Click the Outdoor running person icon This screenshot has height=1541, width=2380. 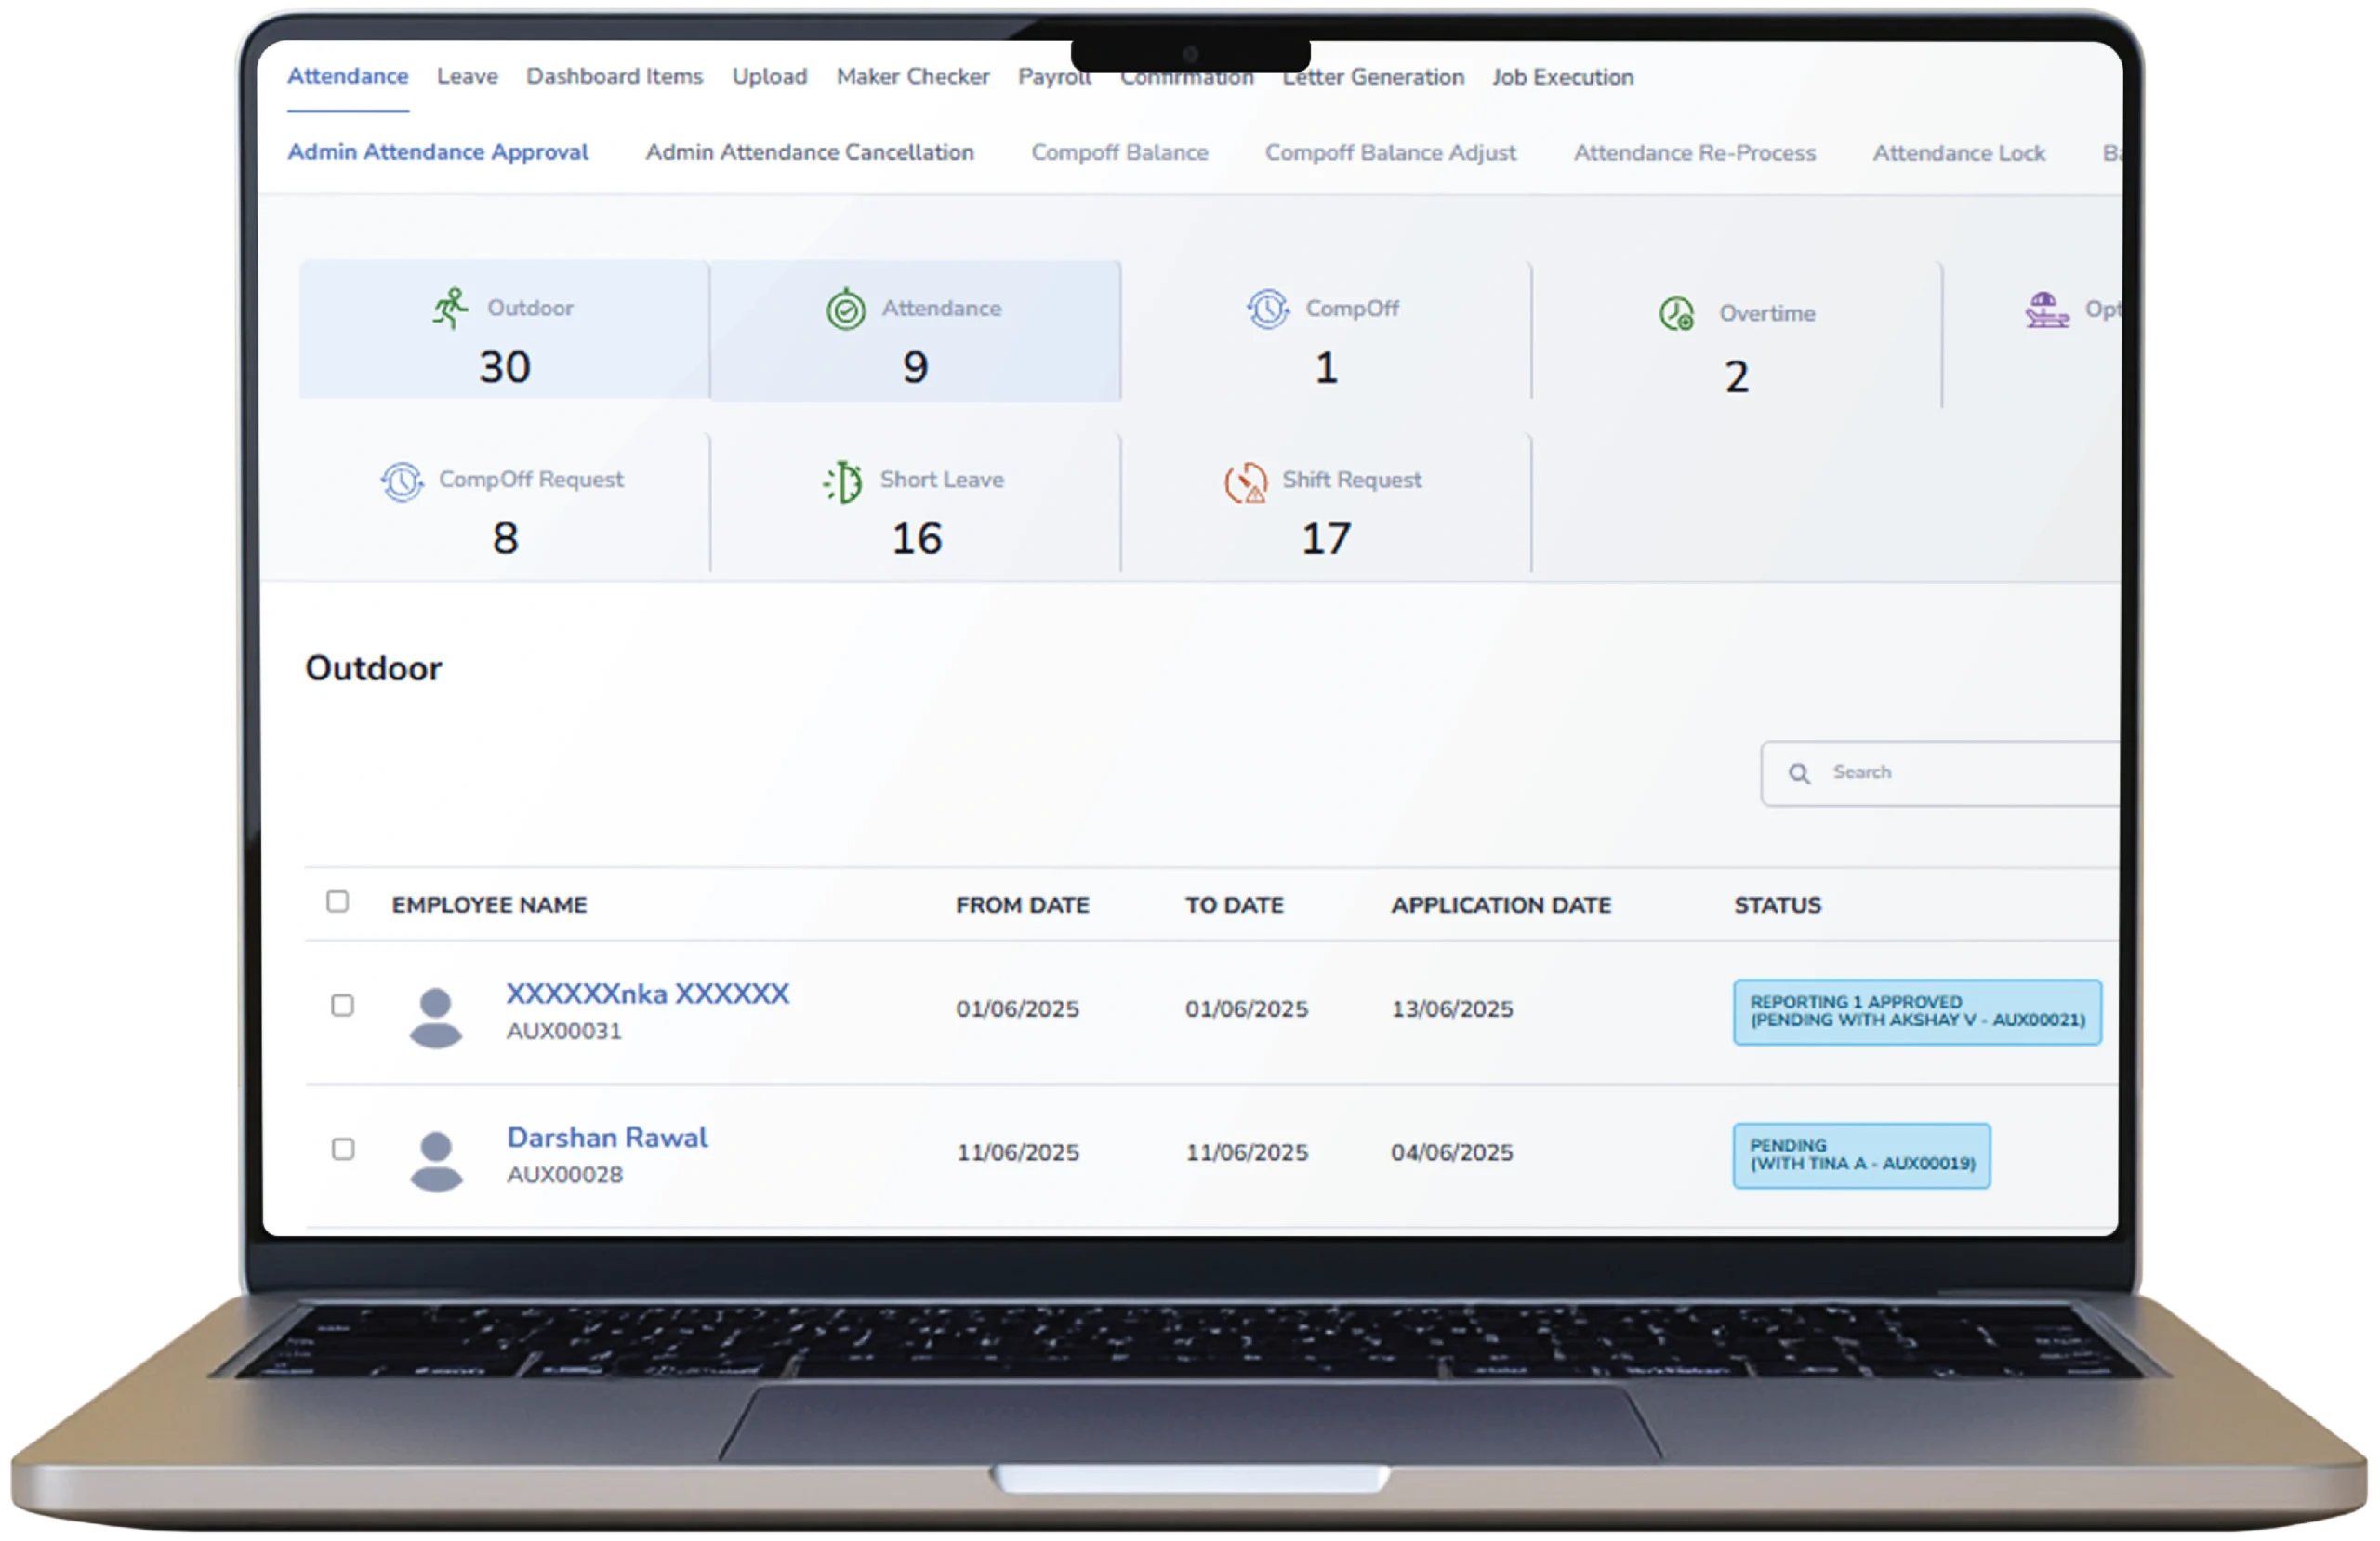(450, 308)
